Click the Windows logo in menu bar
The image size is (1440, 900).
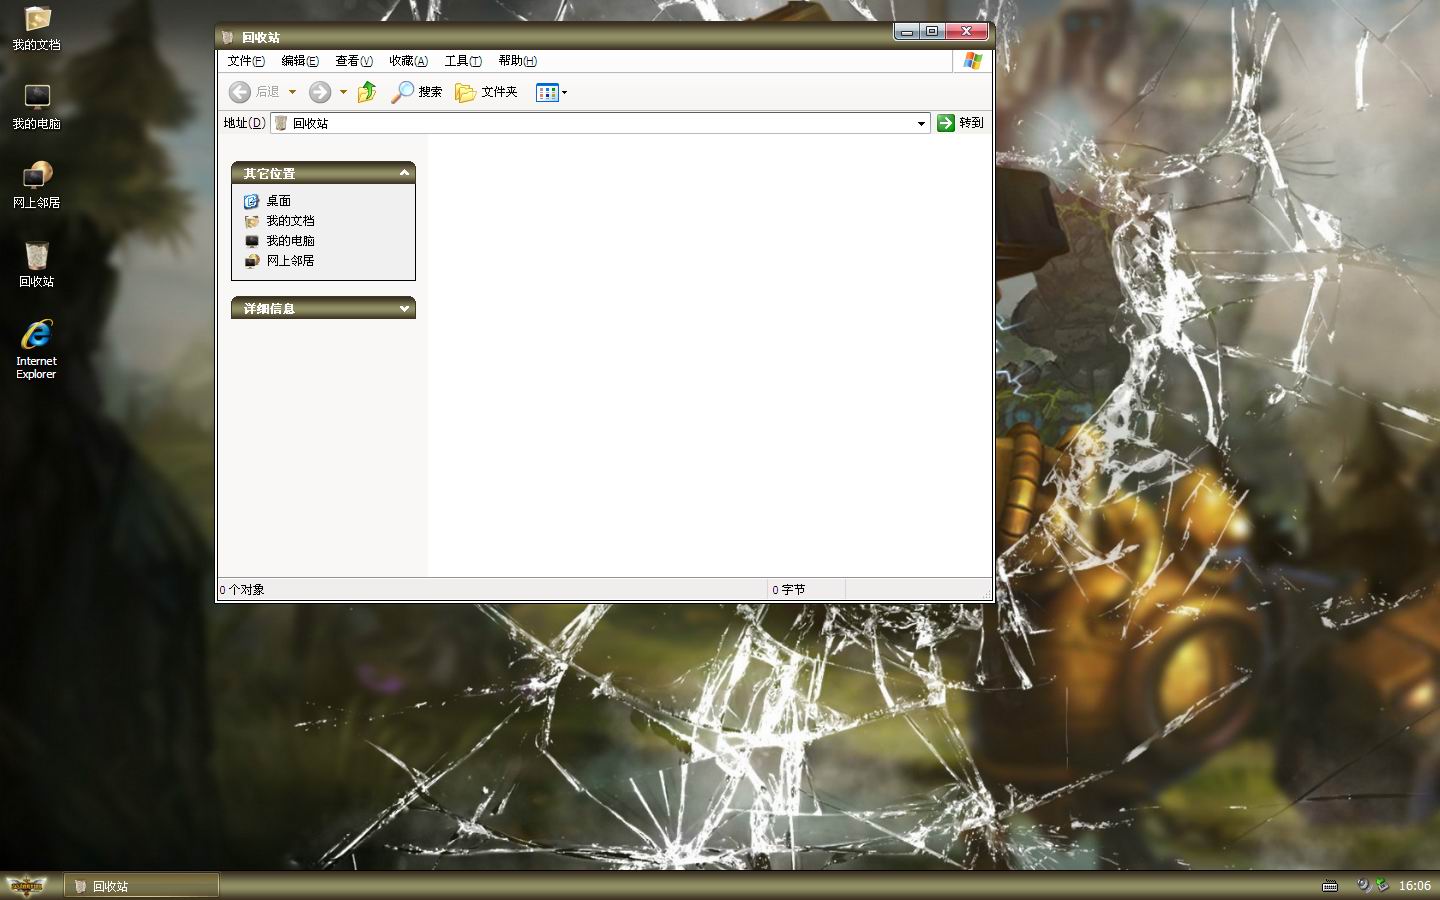tap(972, 61)
